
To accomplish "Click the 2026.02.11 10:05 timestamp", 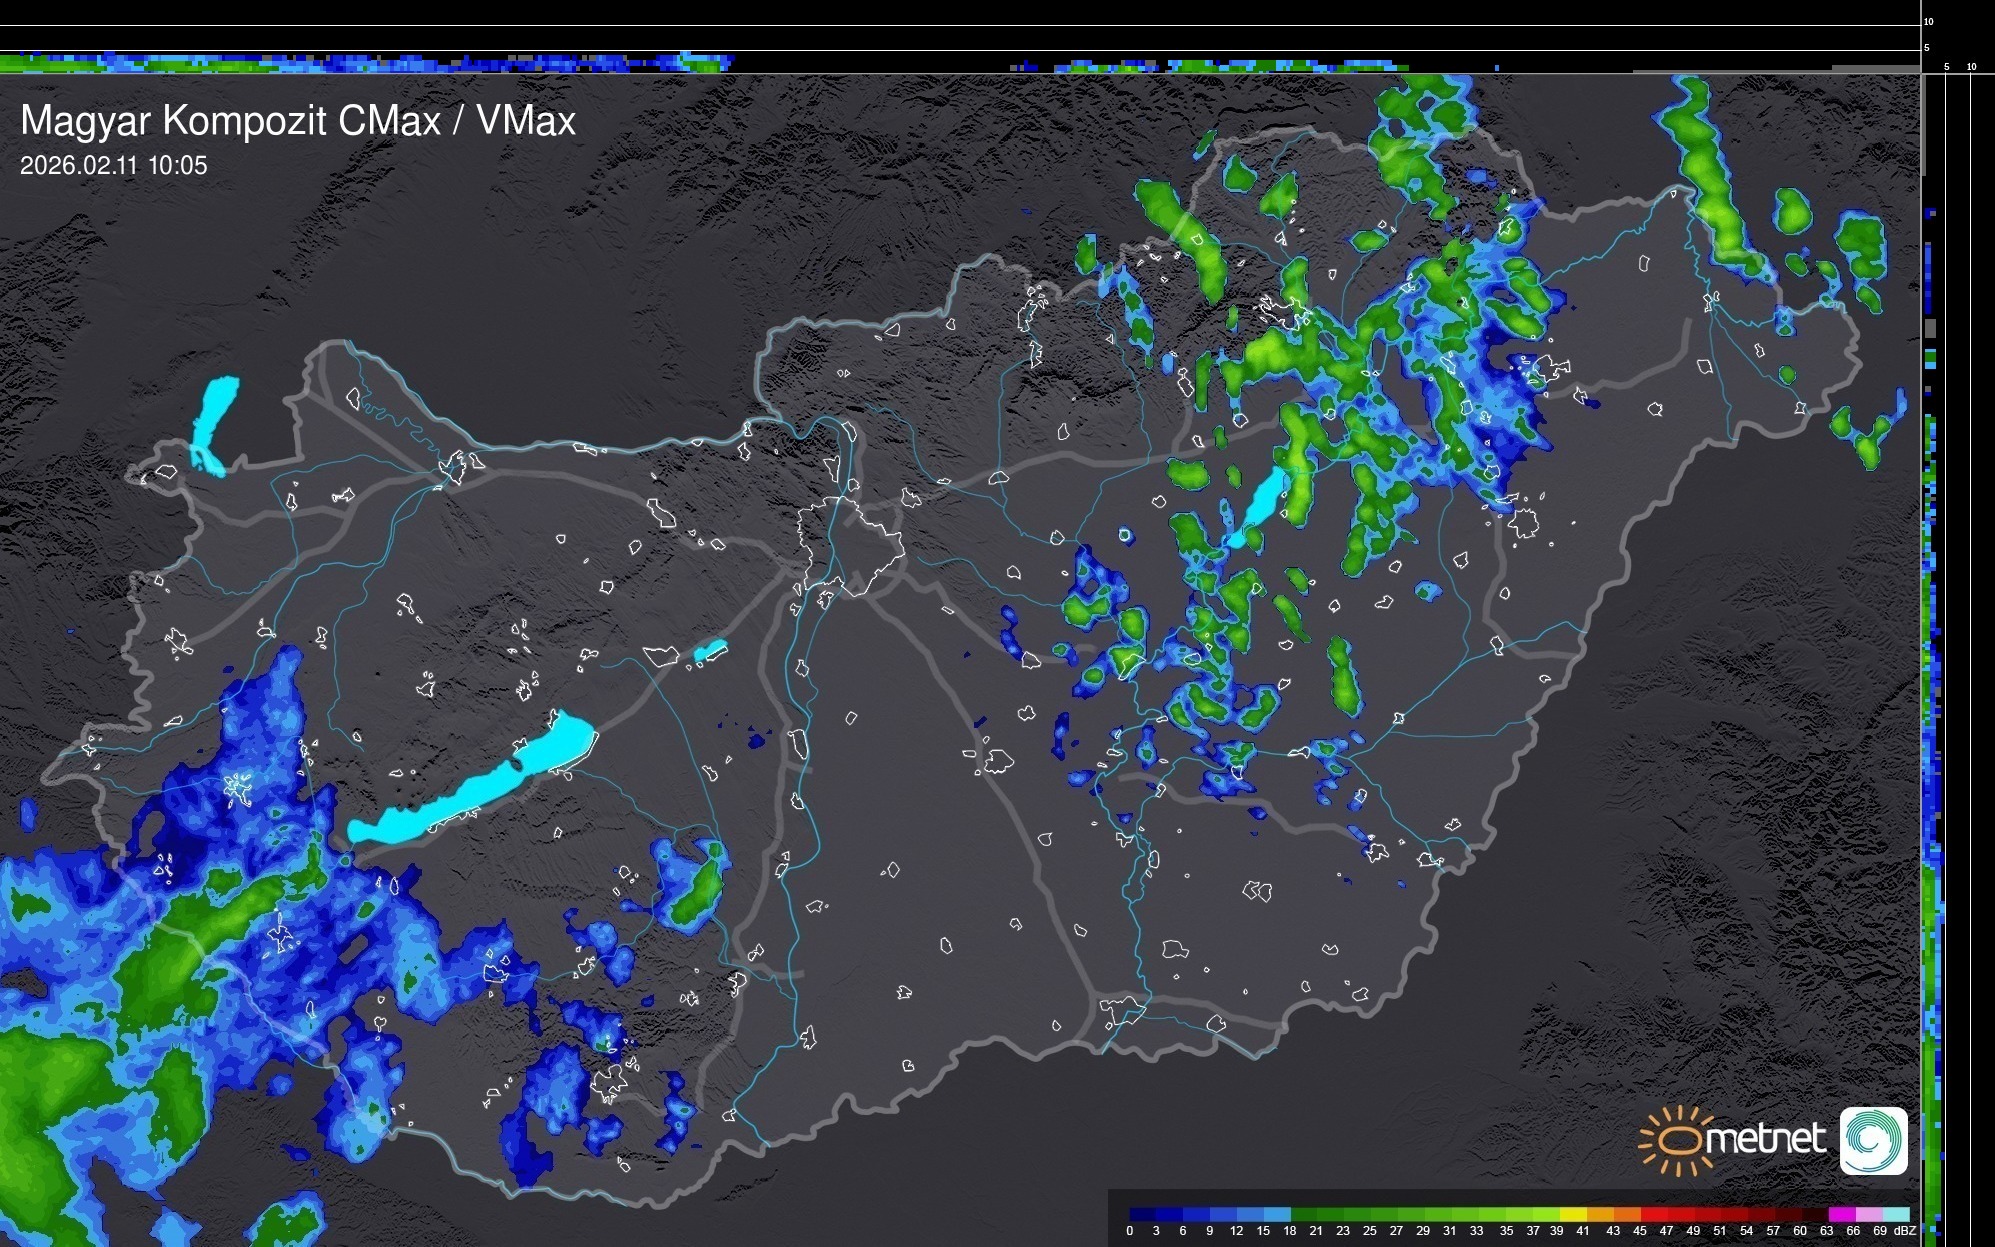I will tap(114, 166).
